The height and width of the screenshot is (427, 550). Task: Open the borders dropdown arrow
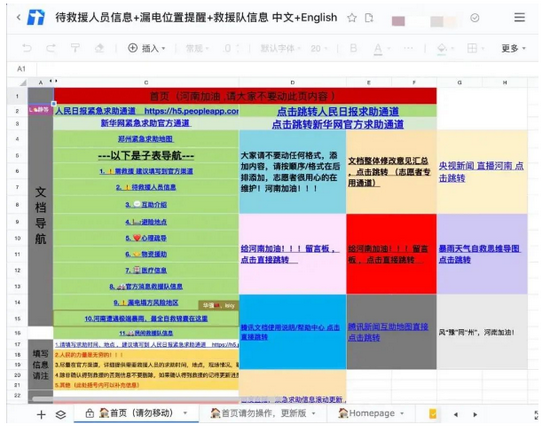pos(483,48)
